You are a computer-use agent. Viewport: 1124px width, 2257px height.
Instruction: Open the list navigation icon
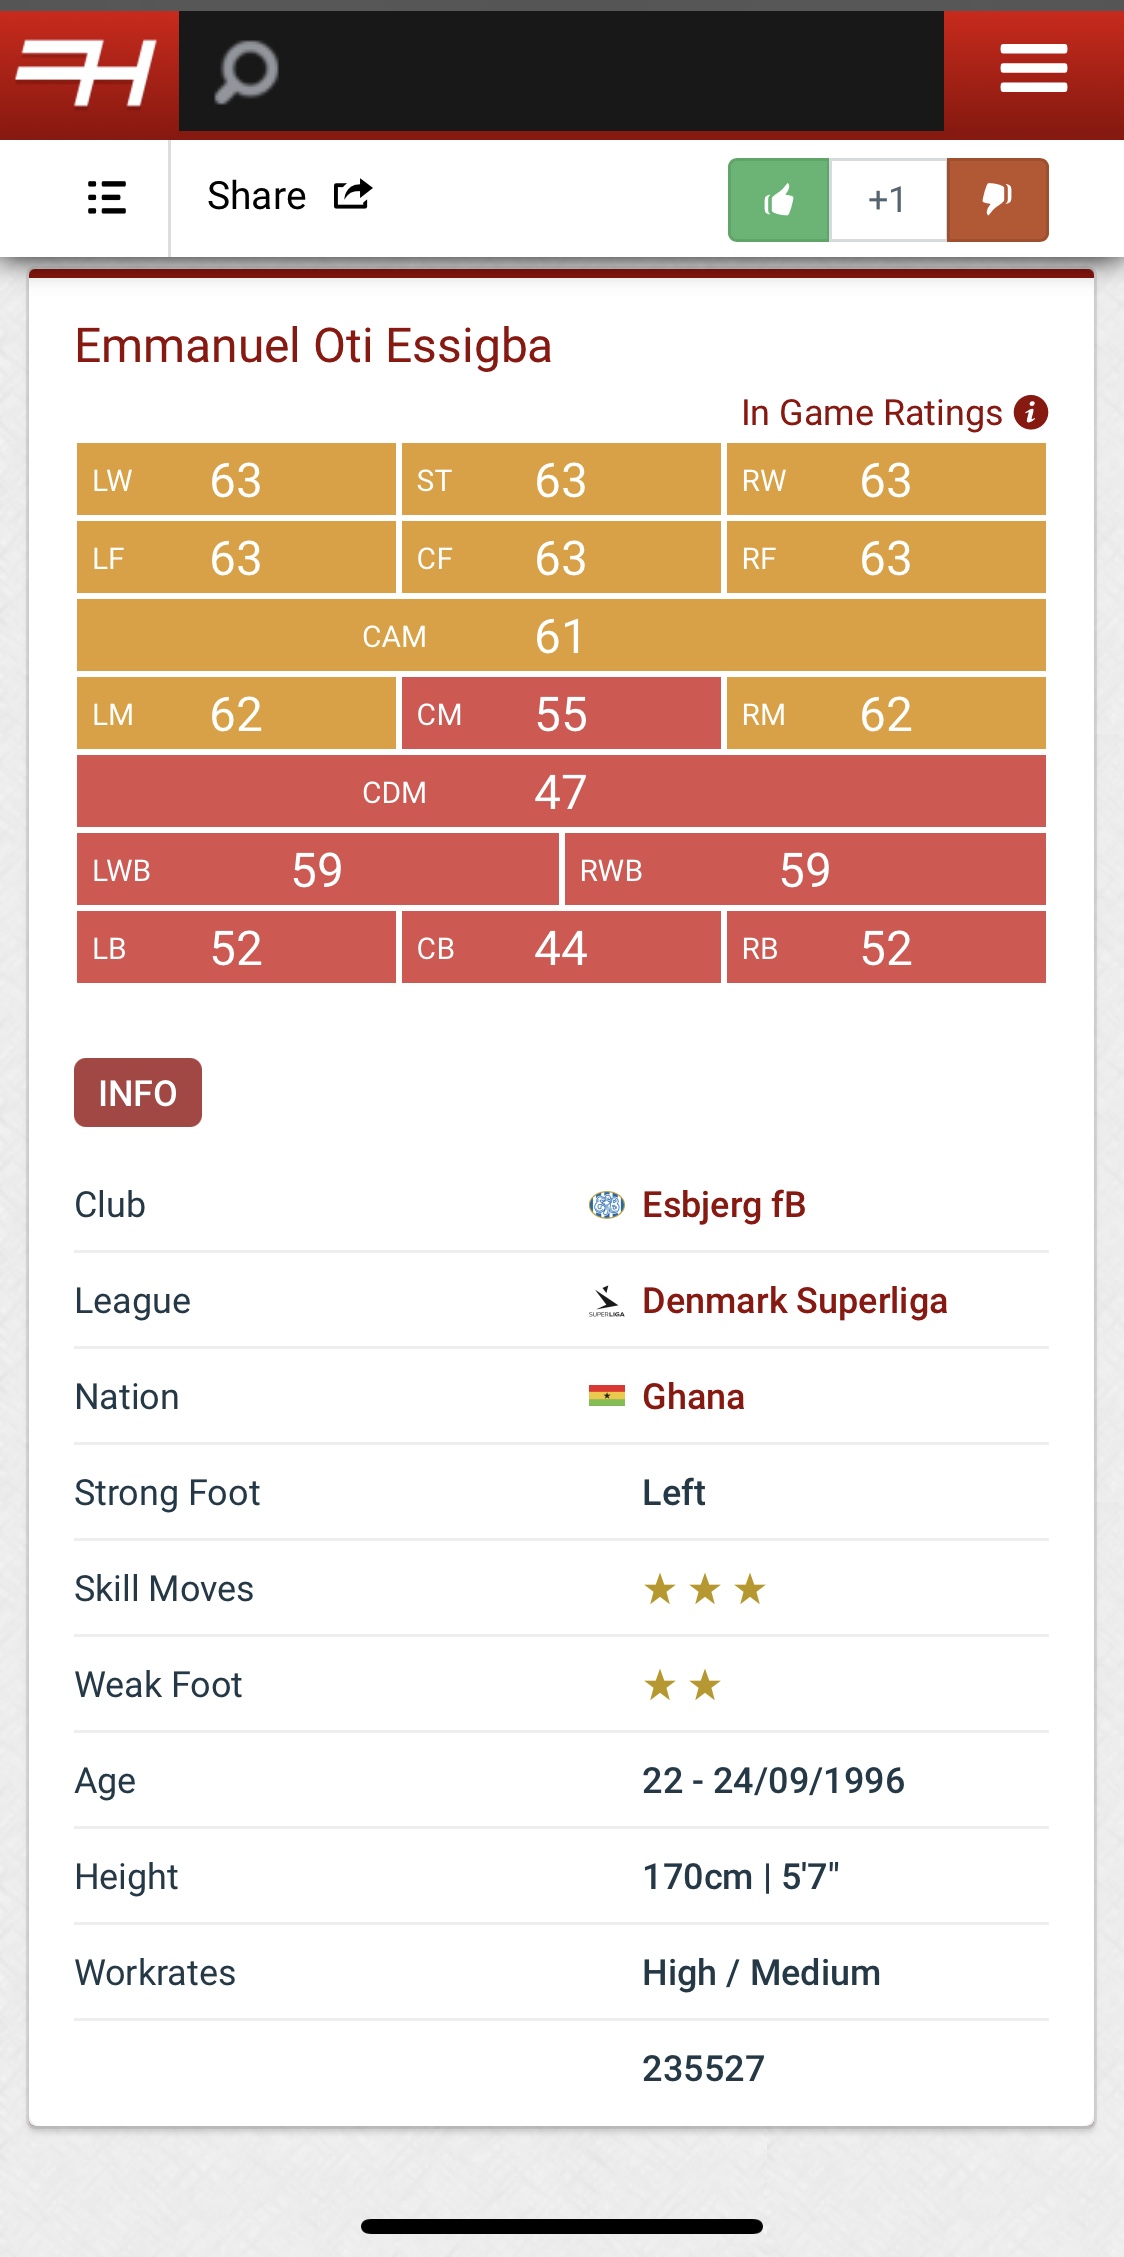(x=106, y=197)
